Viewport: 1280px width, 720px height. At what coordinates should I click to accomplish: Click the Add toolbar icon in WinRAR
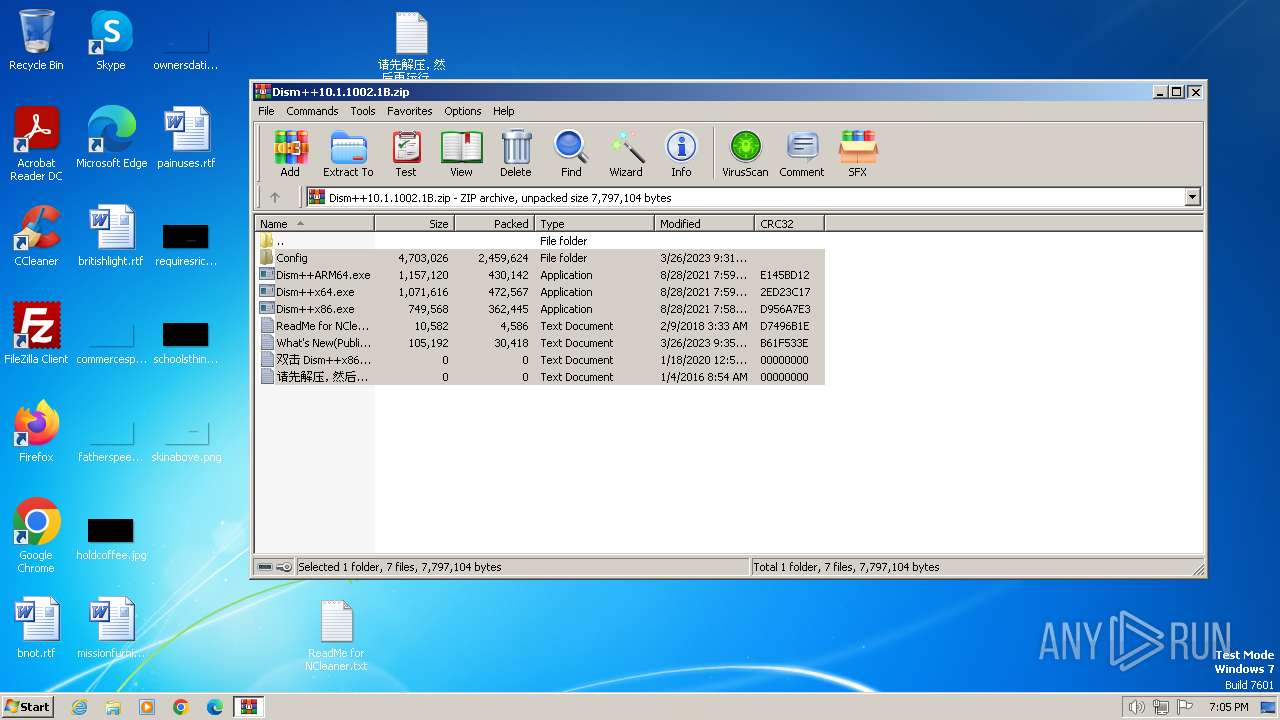[290, 153]
